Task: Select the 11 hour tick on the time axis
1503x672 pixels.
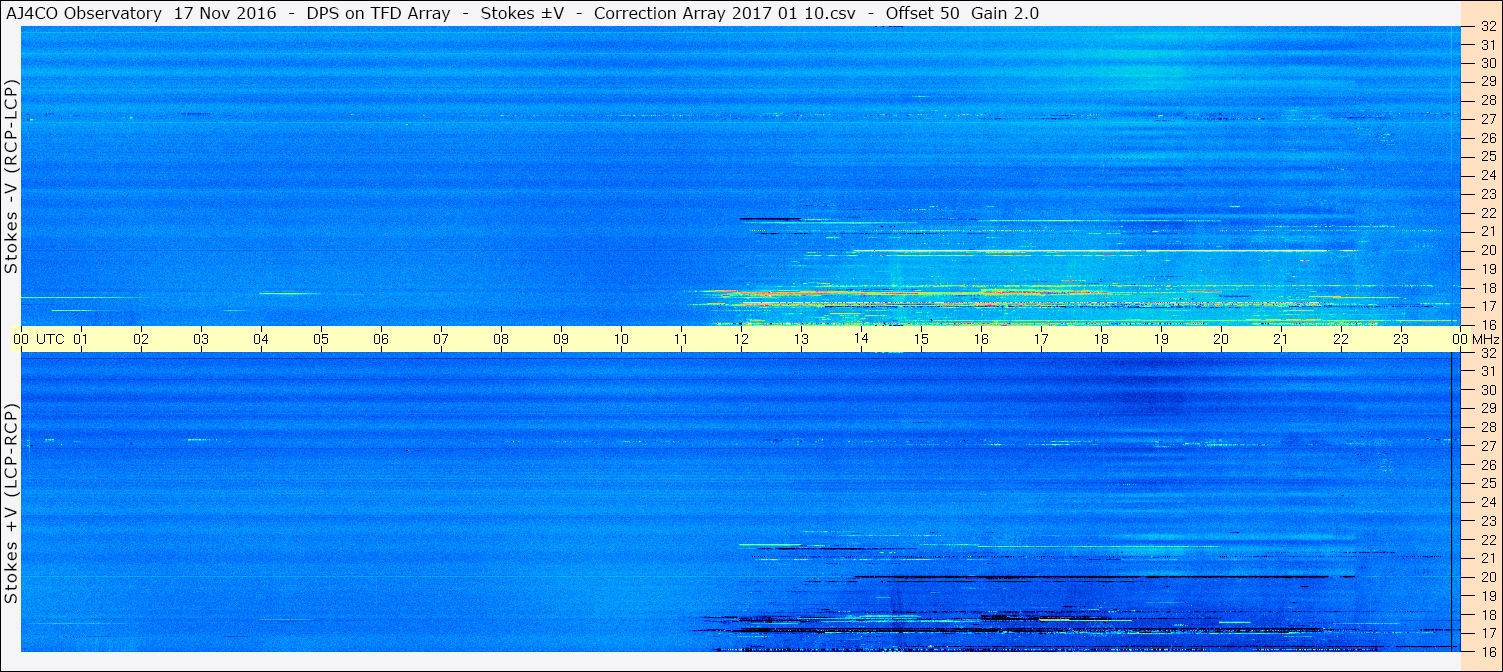Action: (x=681, y=339)
